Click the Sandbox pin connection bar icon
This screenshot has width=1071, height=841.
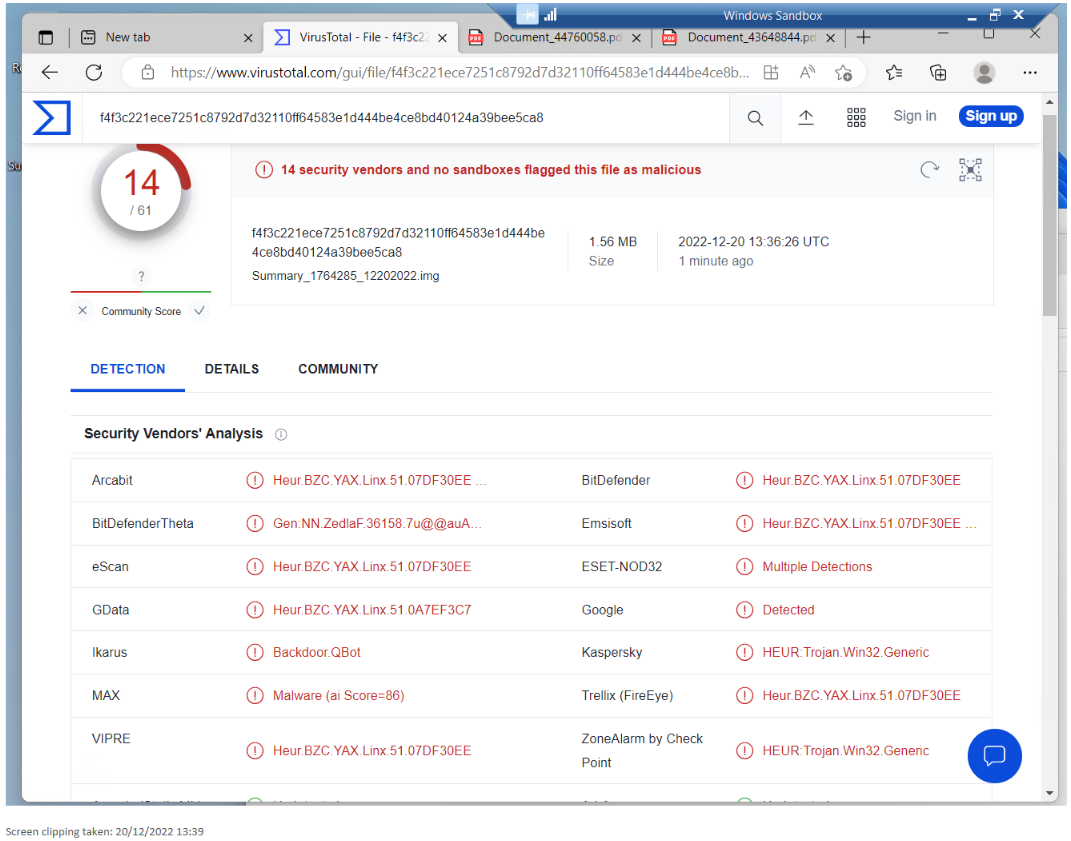pyautogui.click(x=528, y=14)
